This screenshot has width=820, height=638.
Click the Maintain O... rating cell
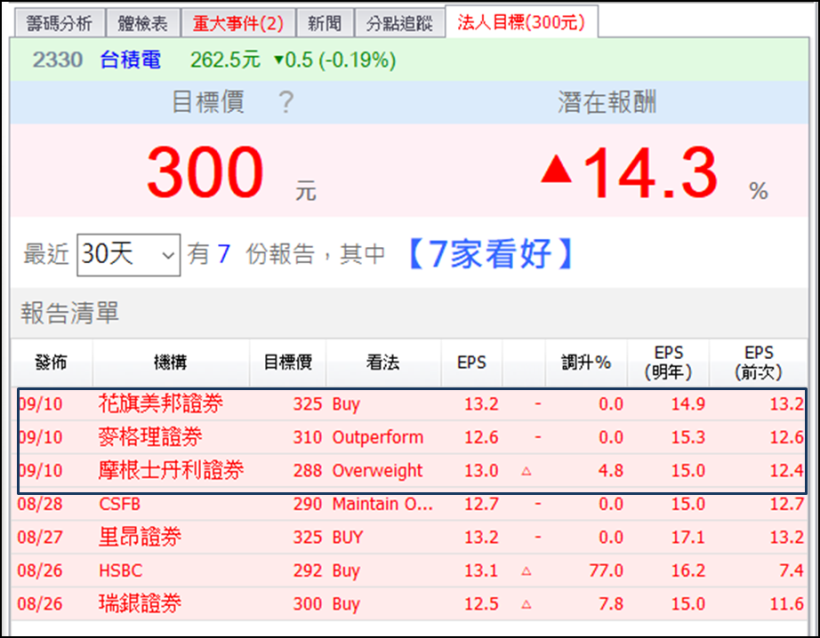pos(382,504)
